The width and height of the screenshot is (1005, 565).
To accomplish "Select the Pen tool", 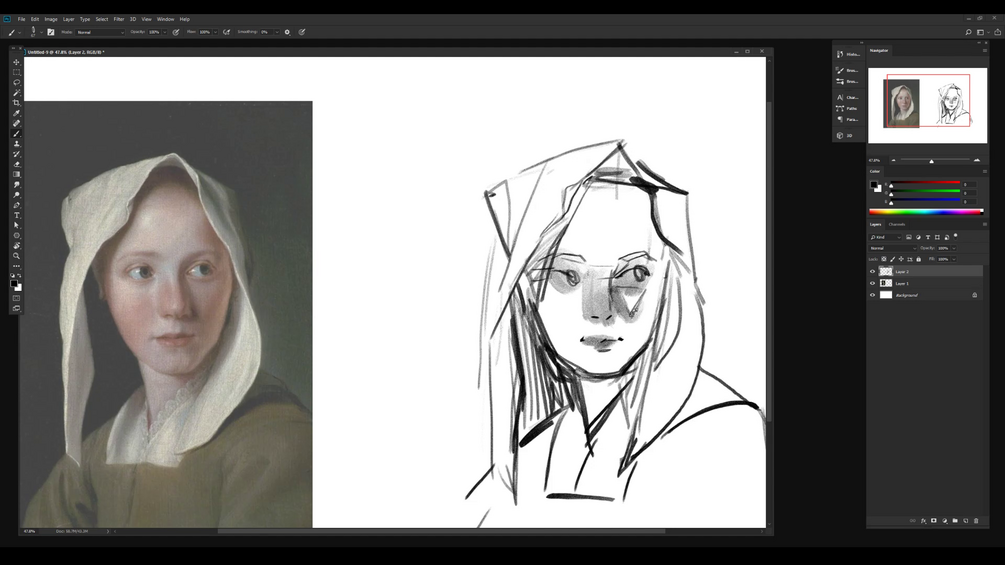I will point(17,205).
